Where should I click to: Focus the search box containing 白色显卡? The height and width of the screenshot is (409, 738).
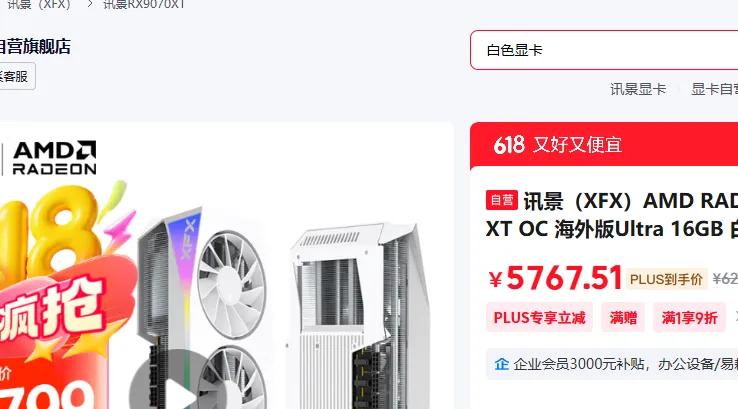[x=604, y=50]
